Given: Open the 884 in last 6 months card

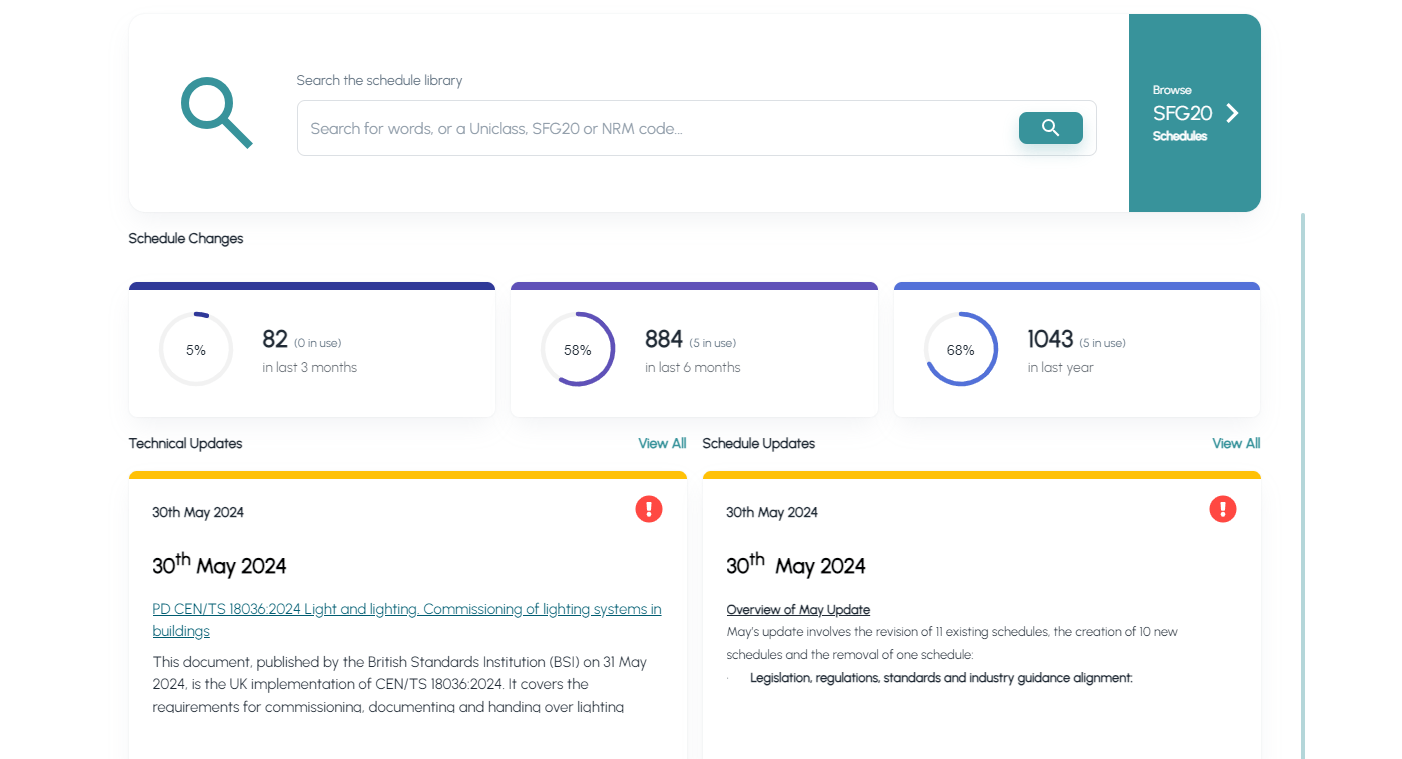Looking at the screenshot, I should coord(694,350).
